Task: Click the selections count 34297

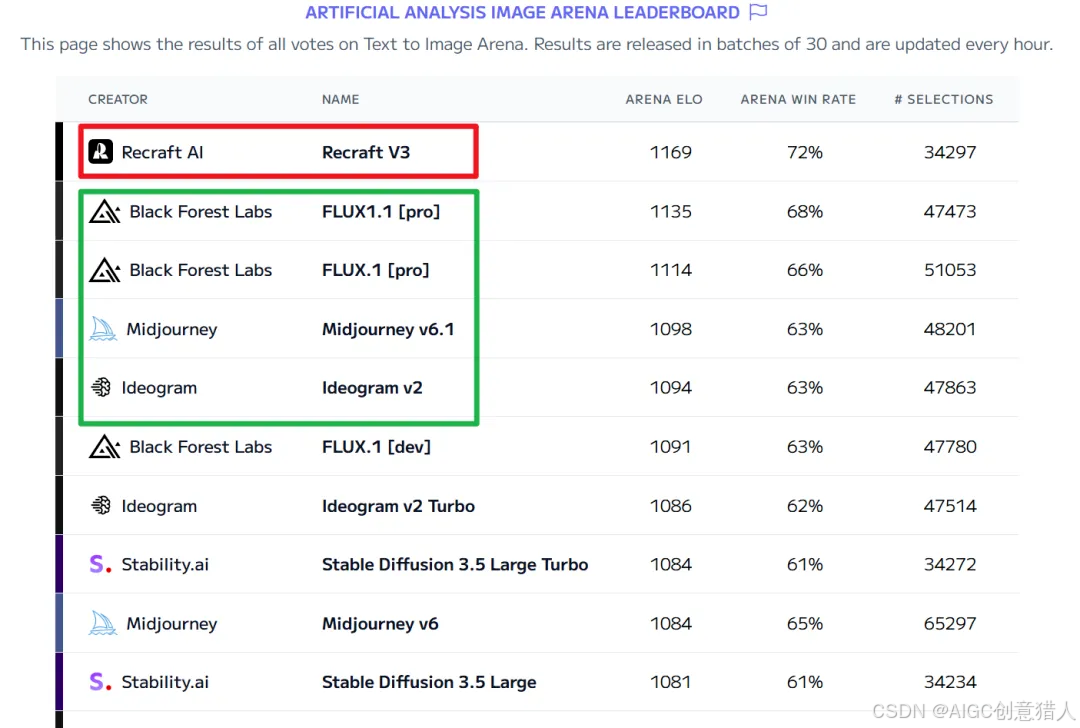Action: point(950,152)
